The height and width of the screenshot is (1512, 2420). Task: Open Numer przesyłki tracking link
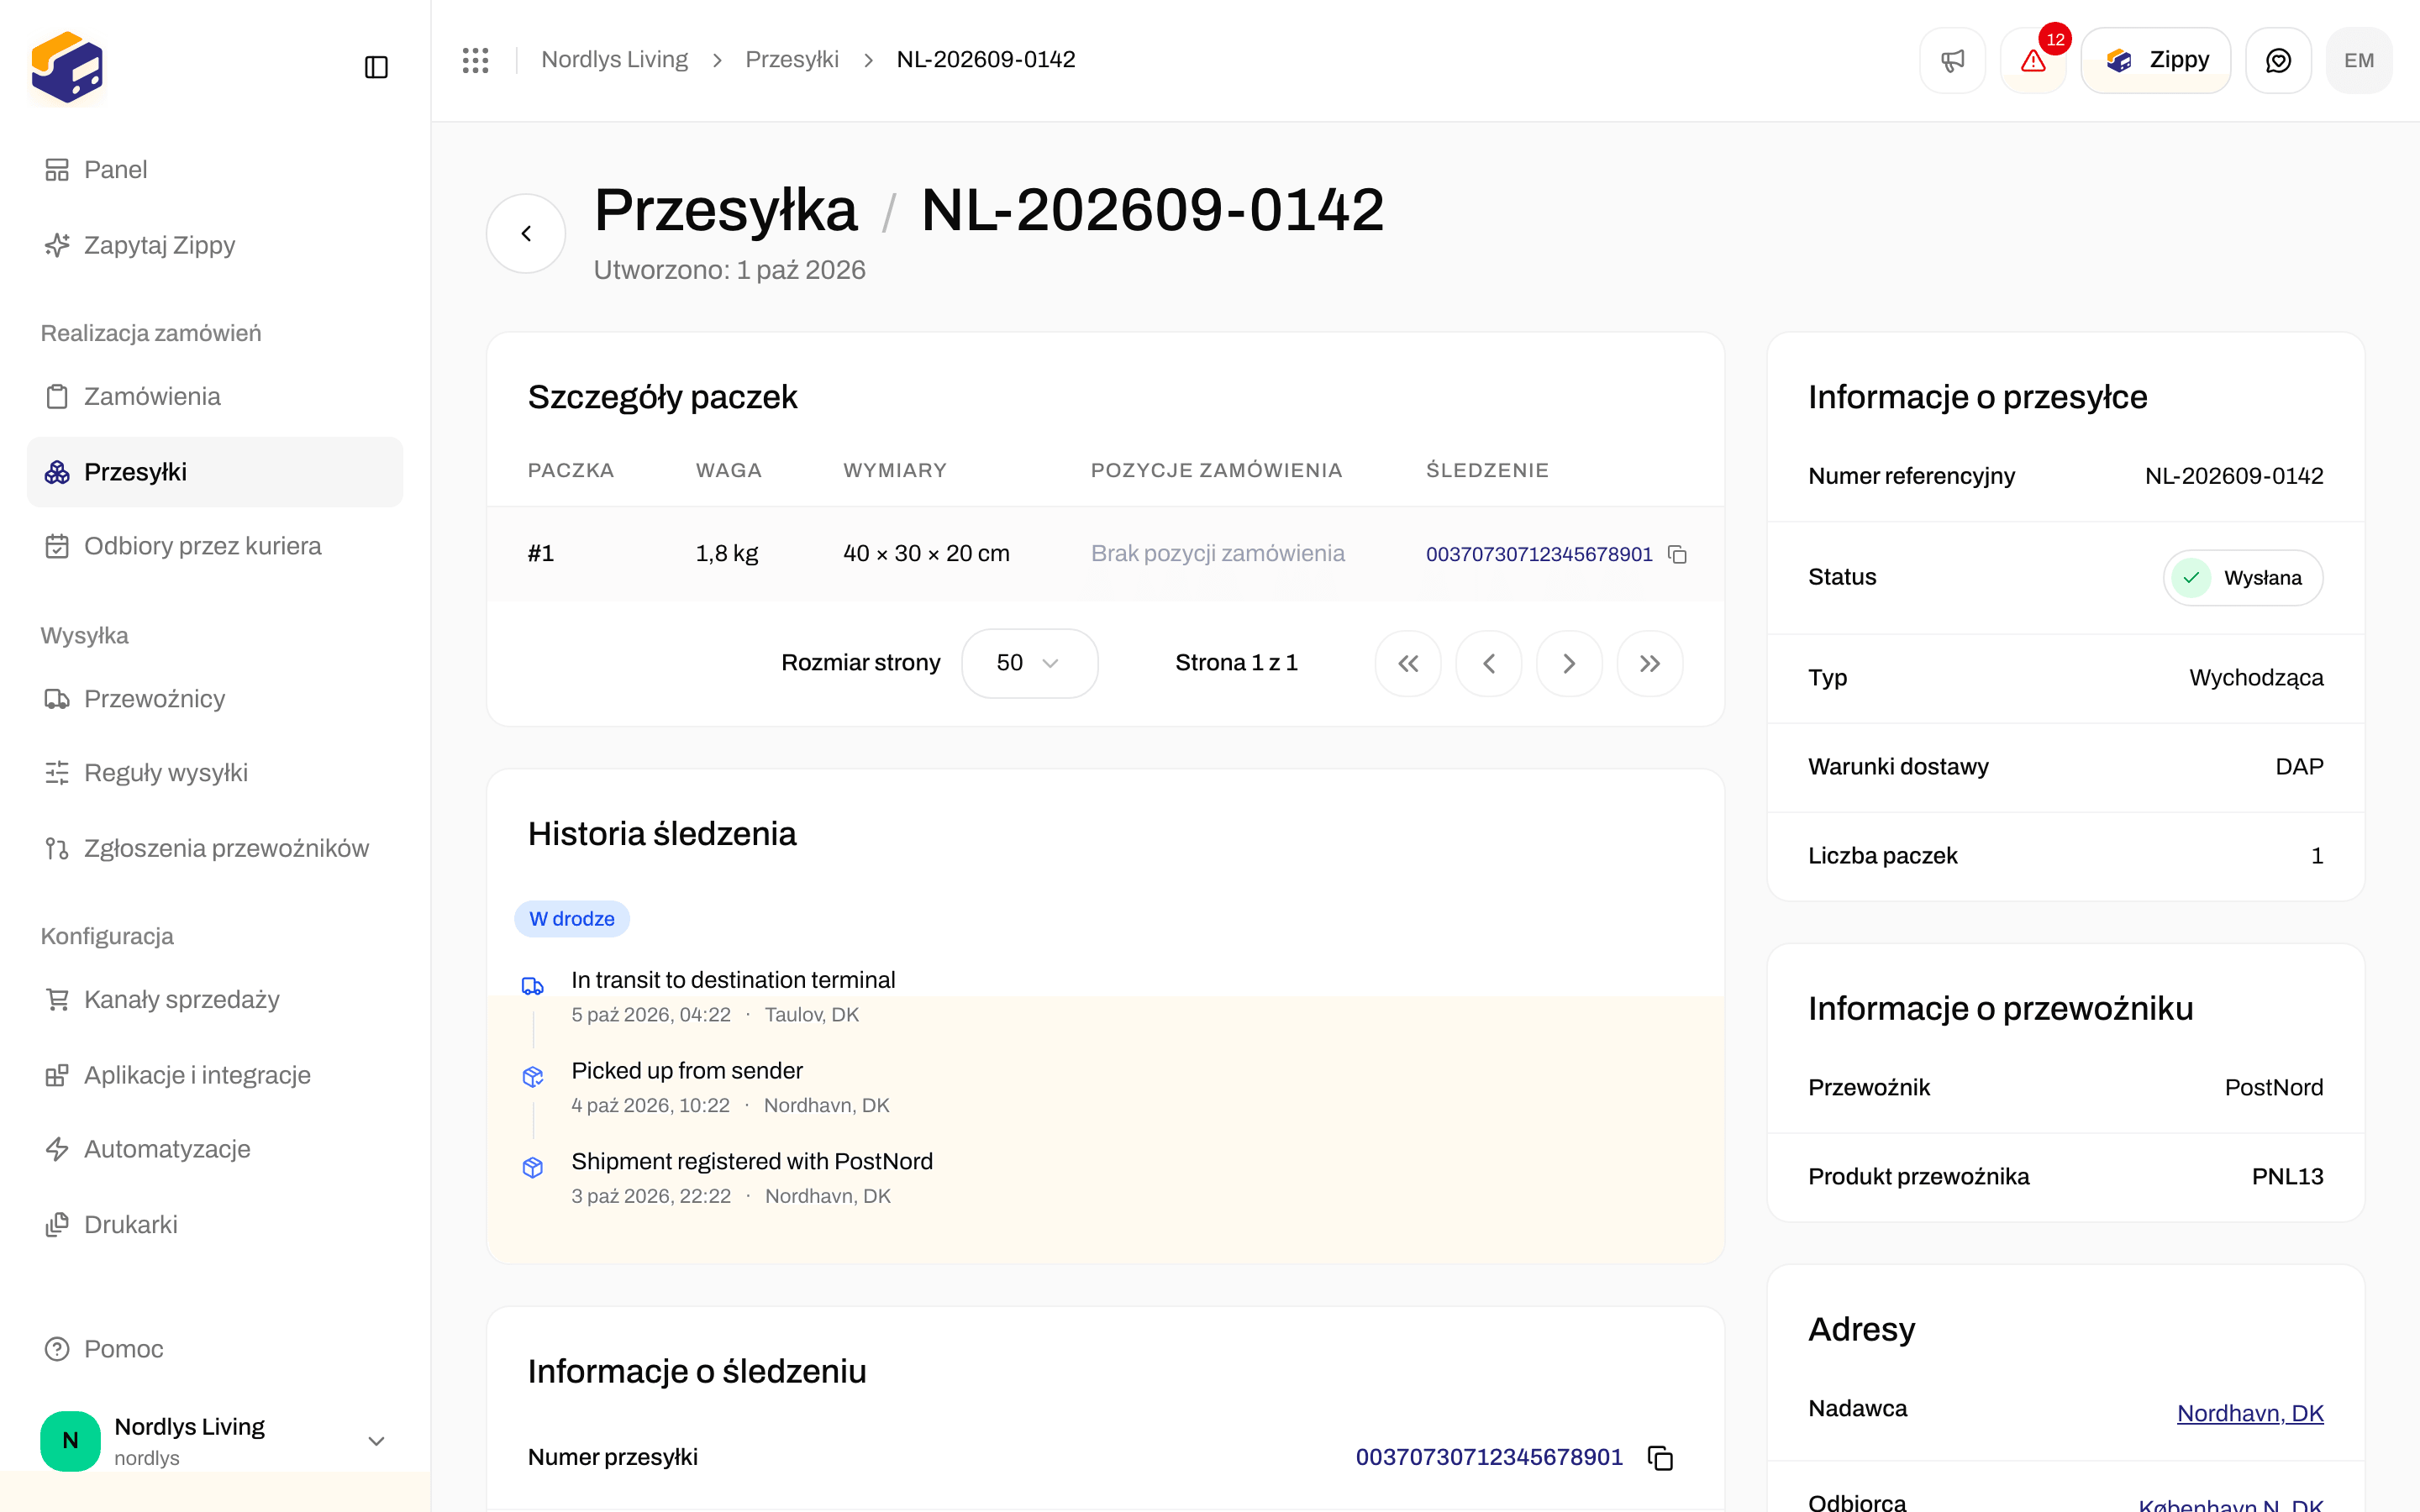[1489, 1457]
